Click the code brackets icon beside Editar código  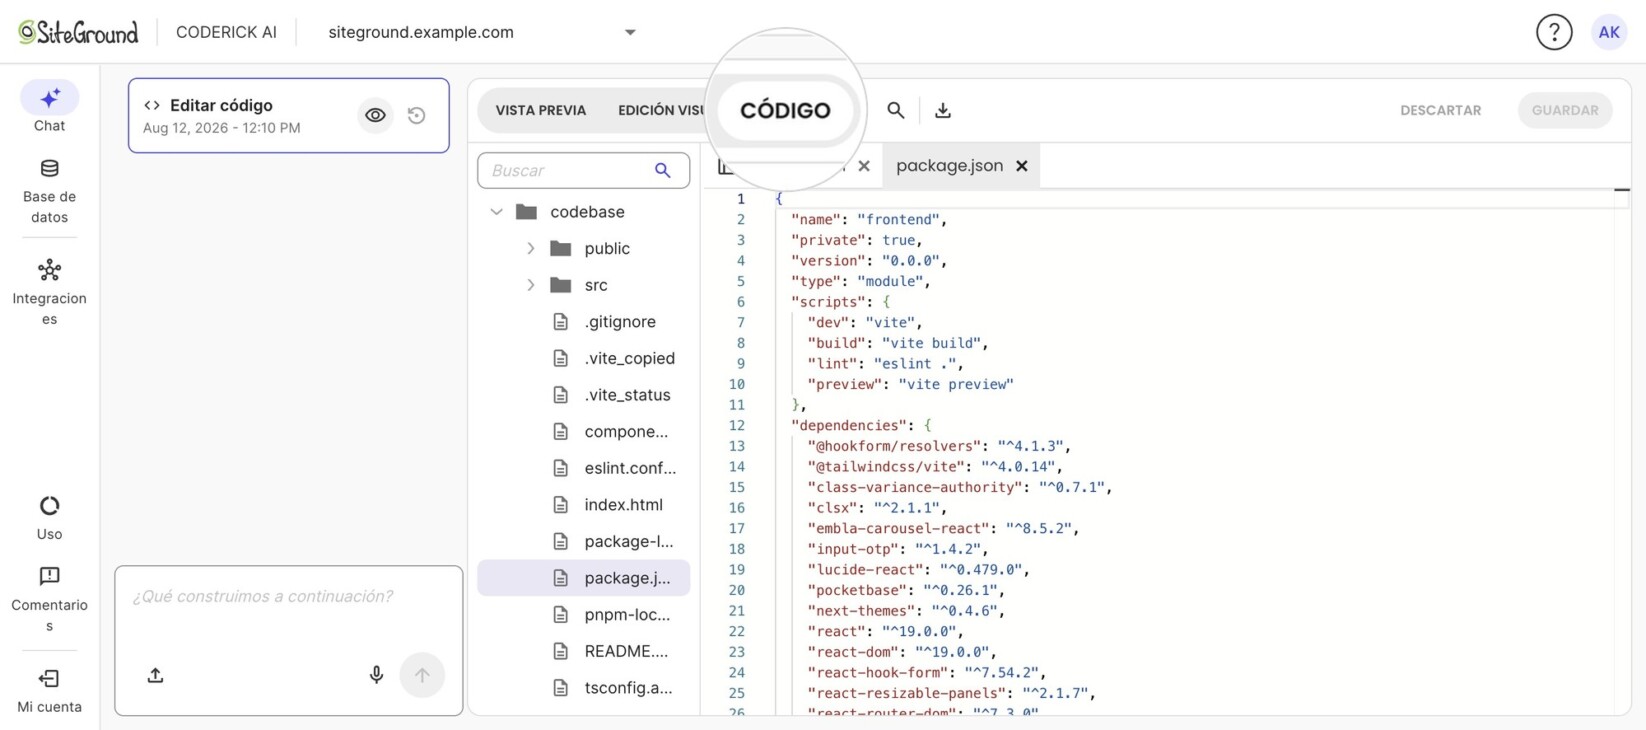coord(152,105)
